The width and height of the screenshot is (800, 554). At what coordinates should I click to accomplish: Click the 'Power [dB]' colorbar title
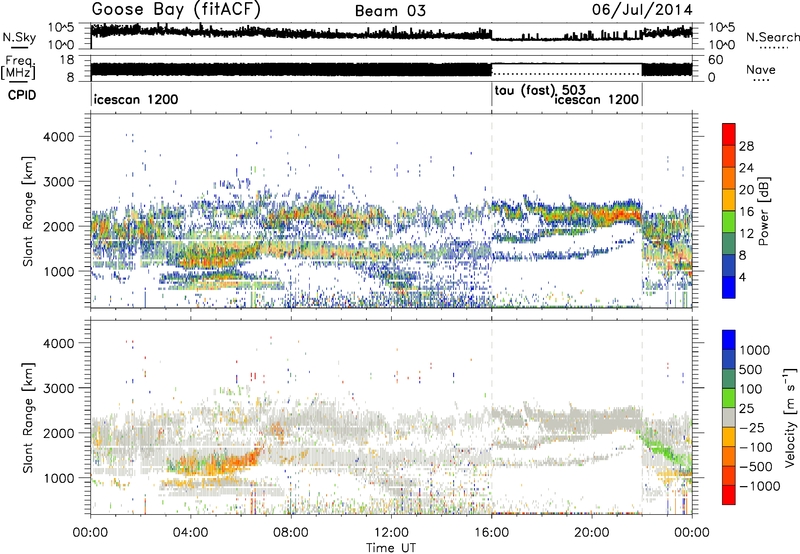pyautogui.click(x=763, y=211)
